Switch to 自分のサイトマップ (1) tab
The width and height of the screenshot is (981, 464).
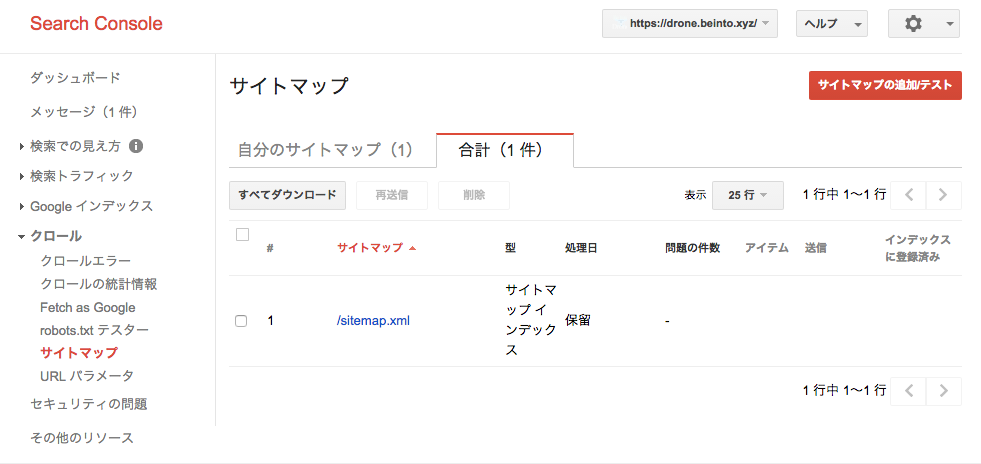click(x=325, y=150)
